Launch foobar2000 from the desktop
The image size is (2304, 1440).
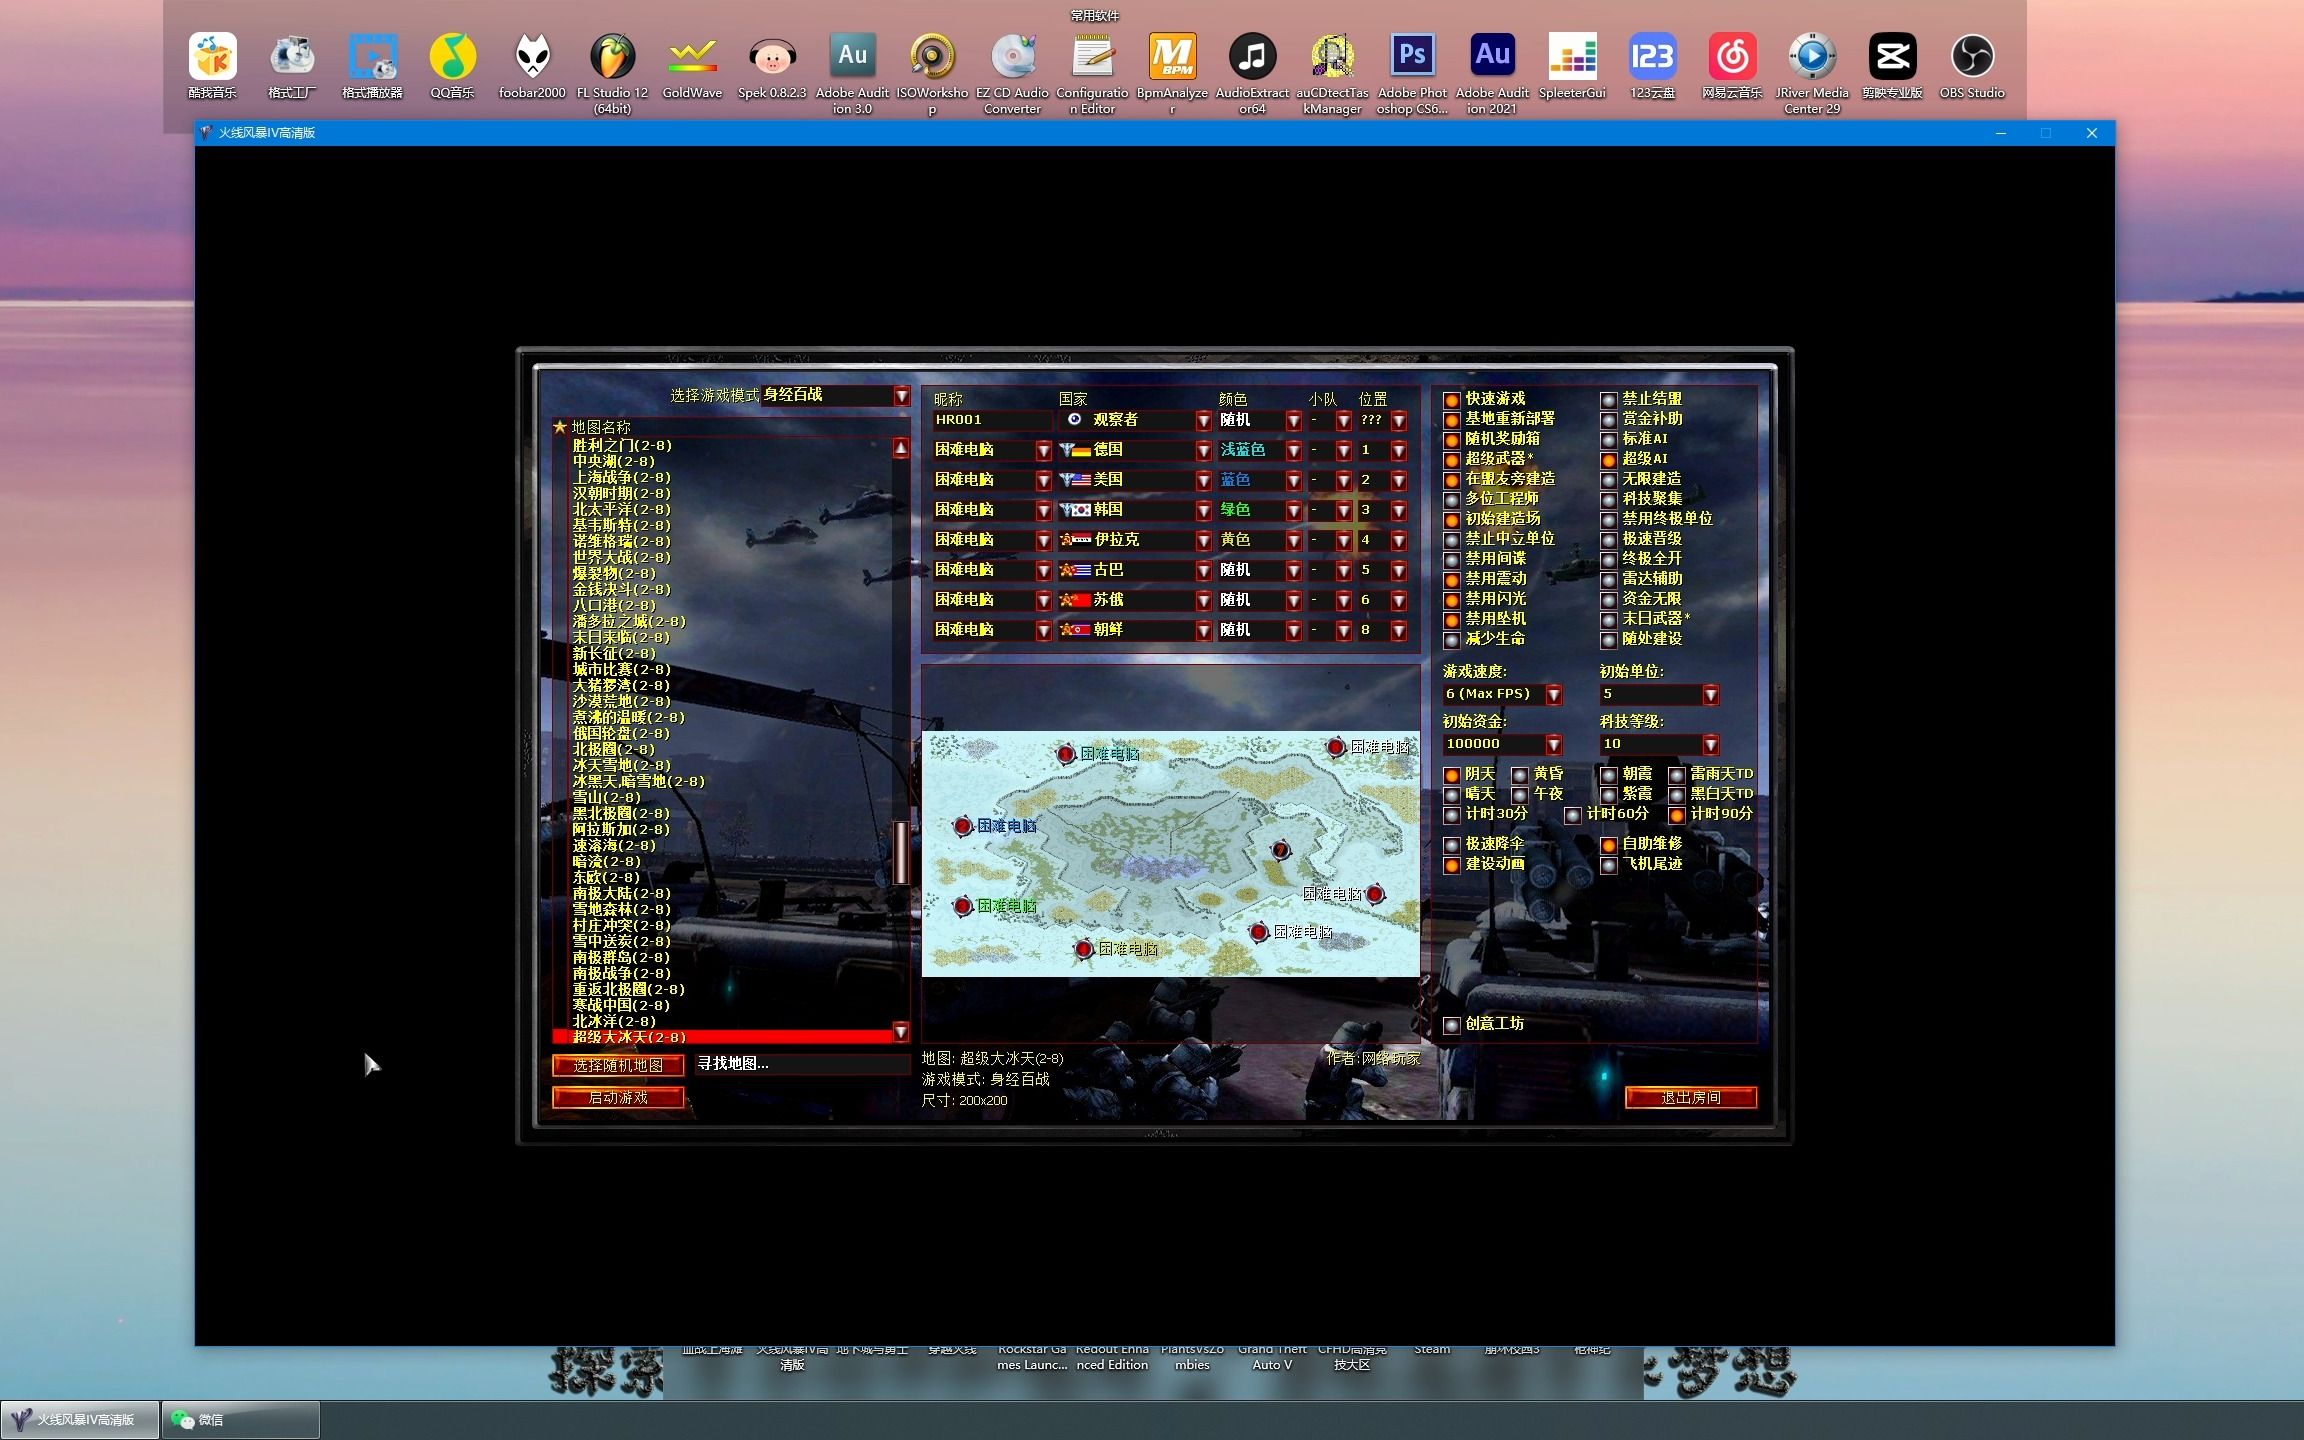click(x=532, y=66)
